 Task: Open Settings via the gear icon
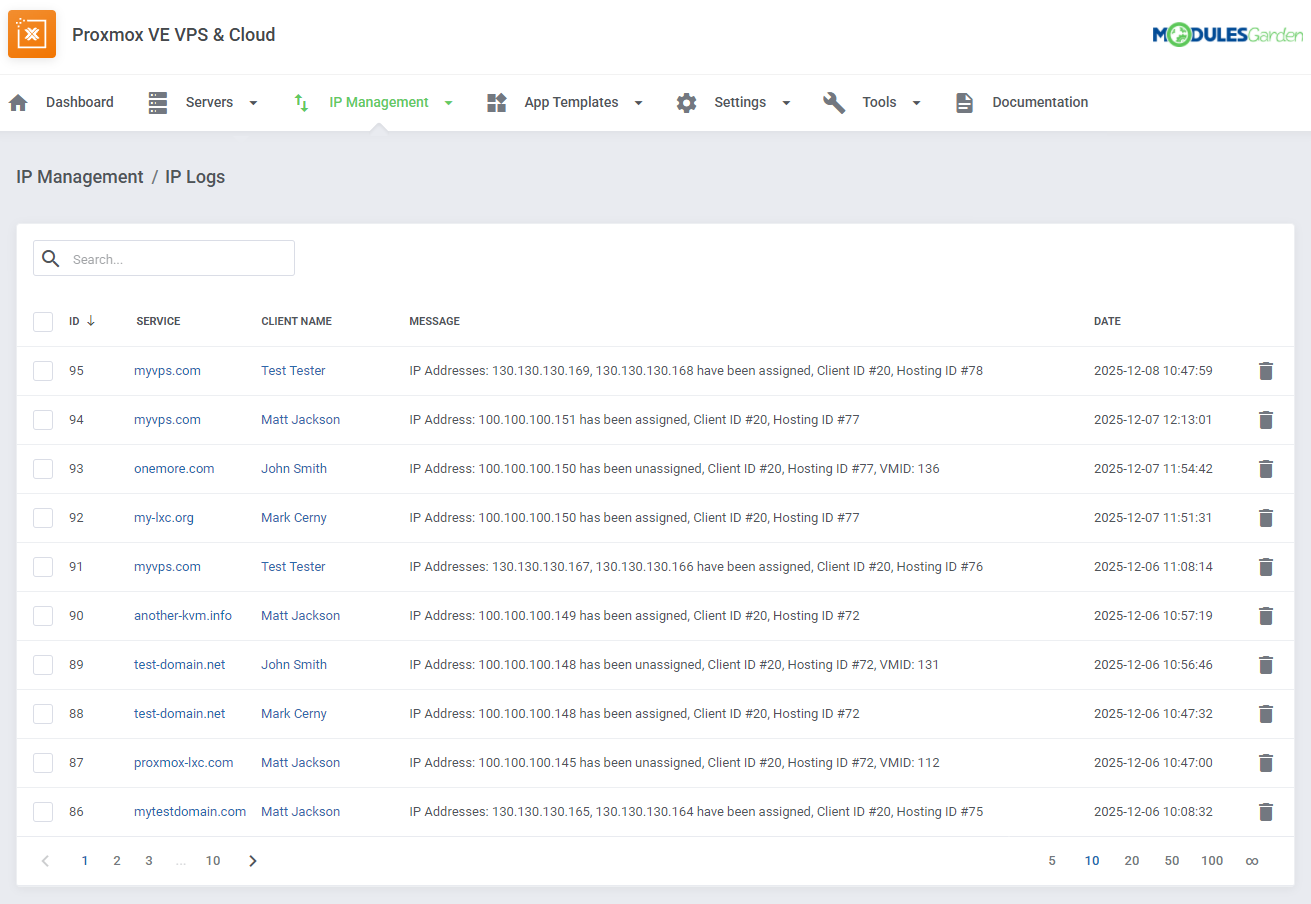click(686, 102)
